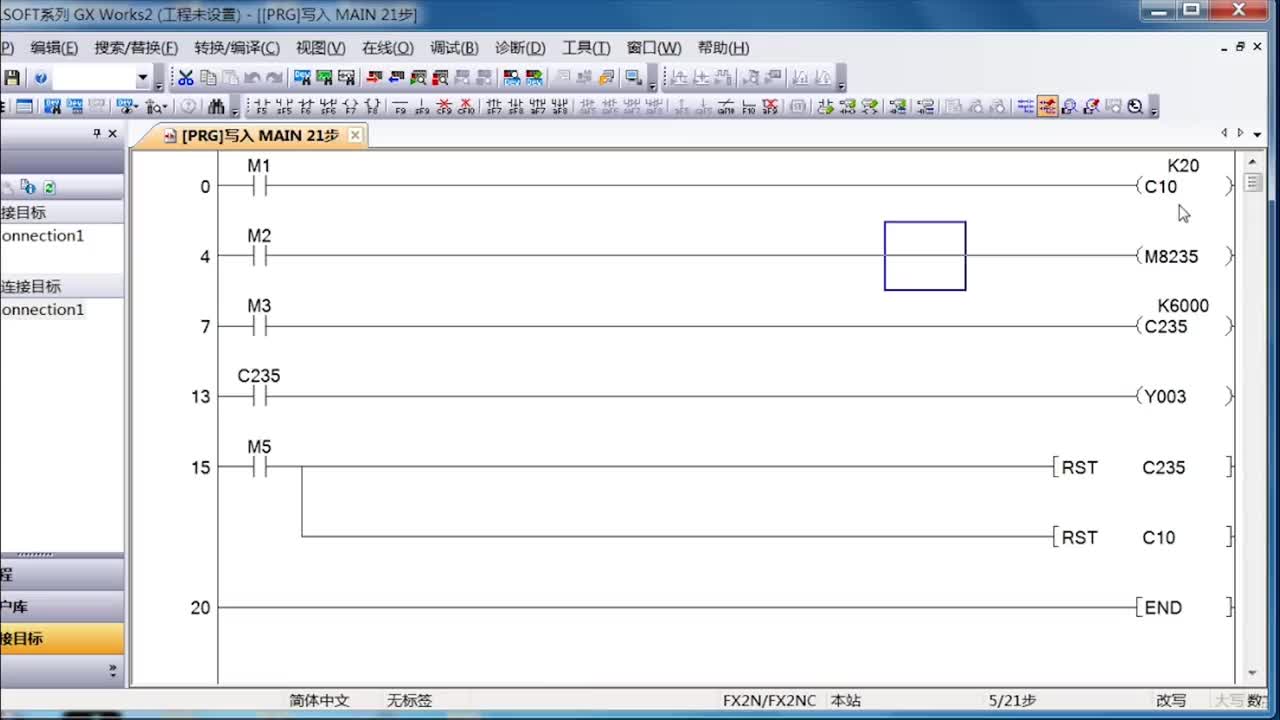Expand the navigation pane bottom chevron
The height and width of the screenshot is (720, 1280).
[x=112, y=669]
